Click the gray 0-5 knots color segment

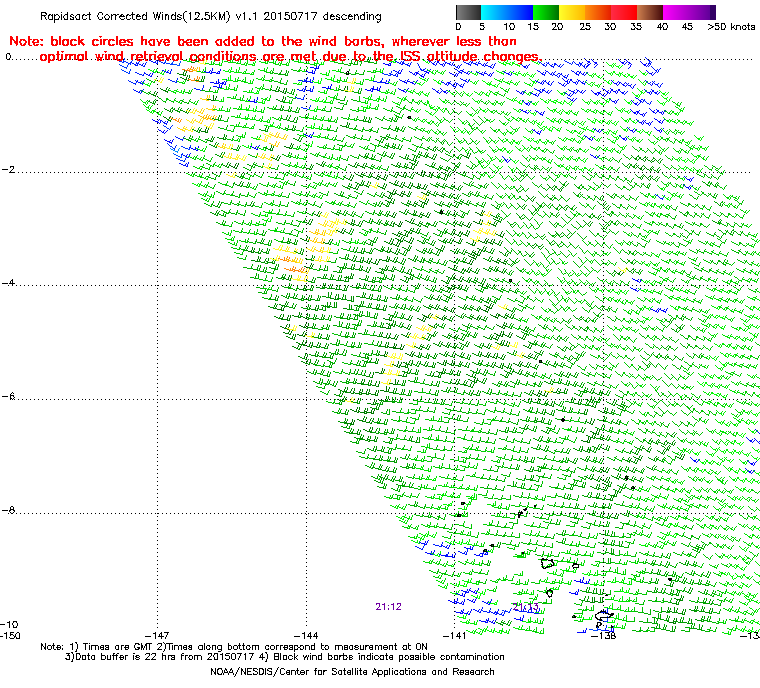click(x=468, y=12)
